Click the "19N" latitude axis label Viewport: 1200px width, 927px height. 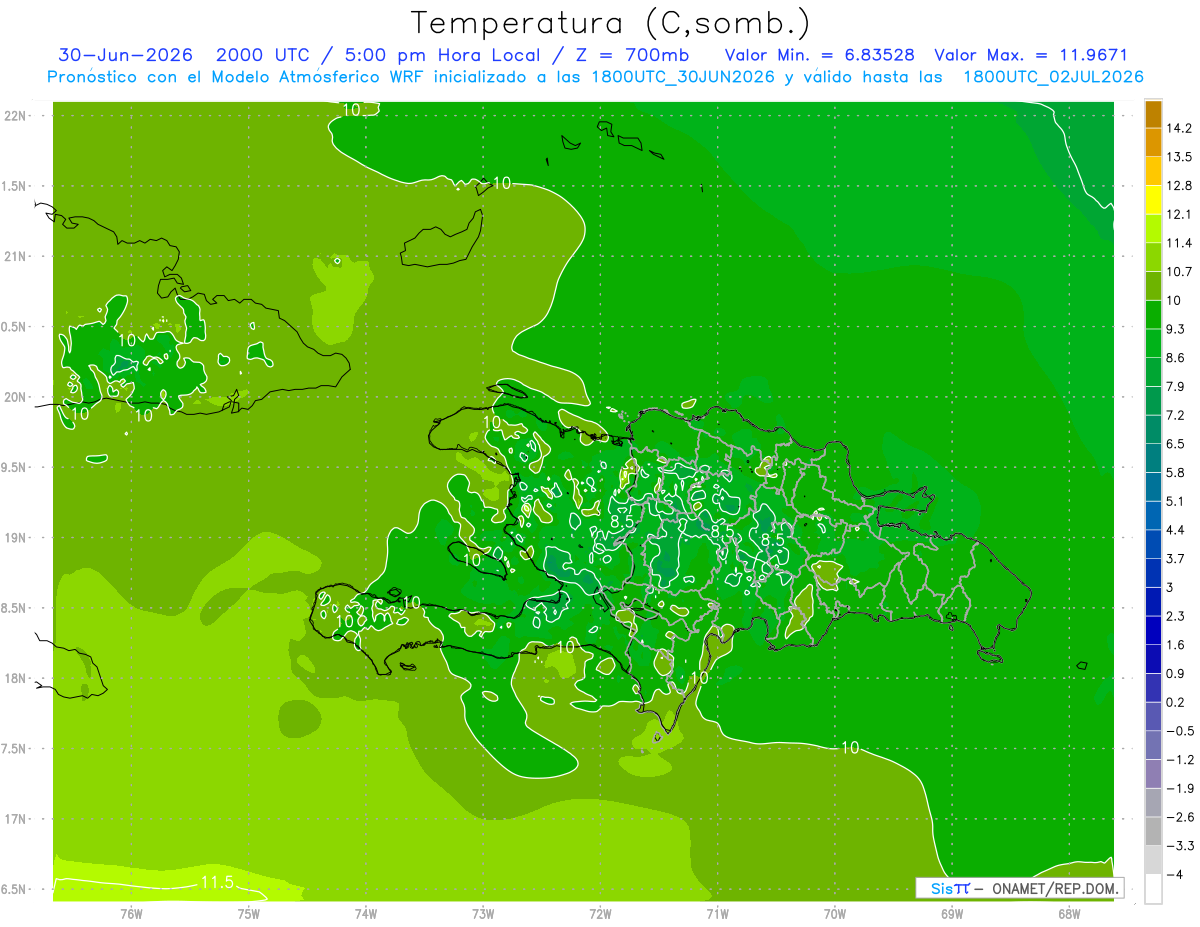click(x=17, y=537)
